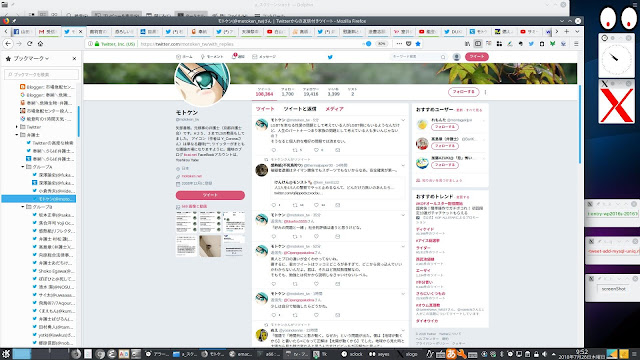Open the Facebook tab in Firefox
Viewport: 640px width, 360px height.
pos(22,31)
